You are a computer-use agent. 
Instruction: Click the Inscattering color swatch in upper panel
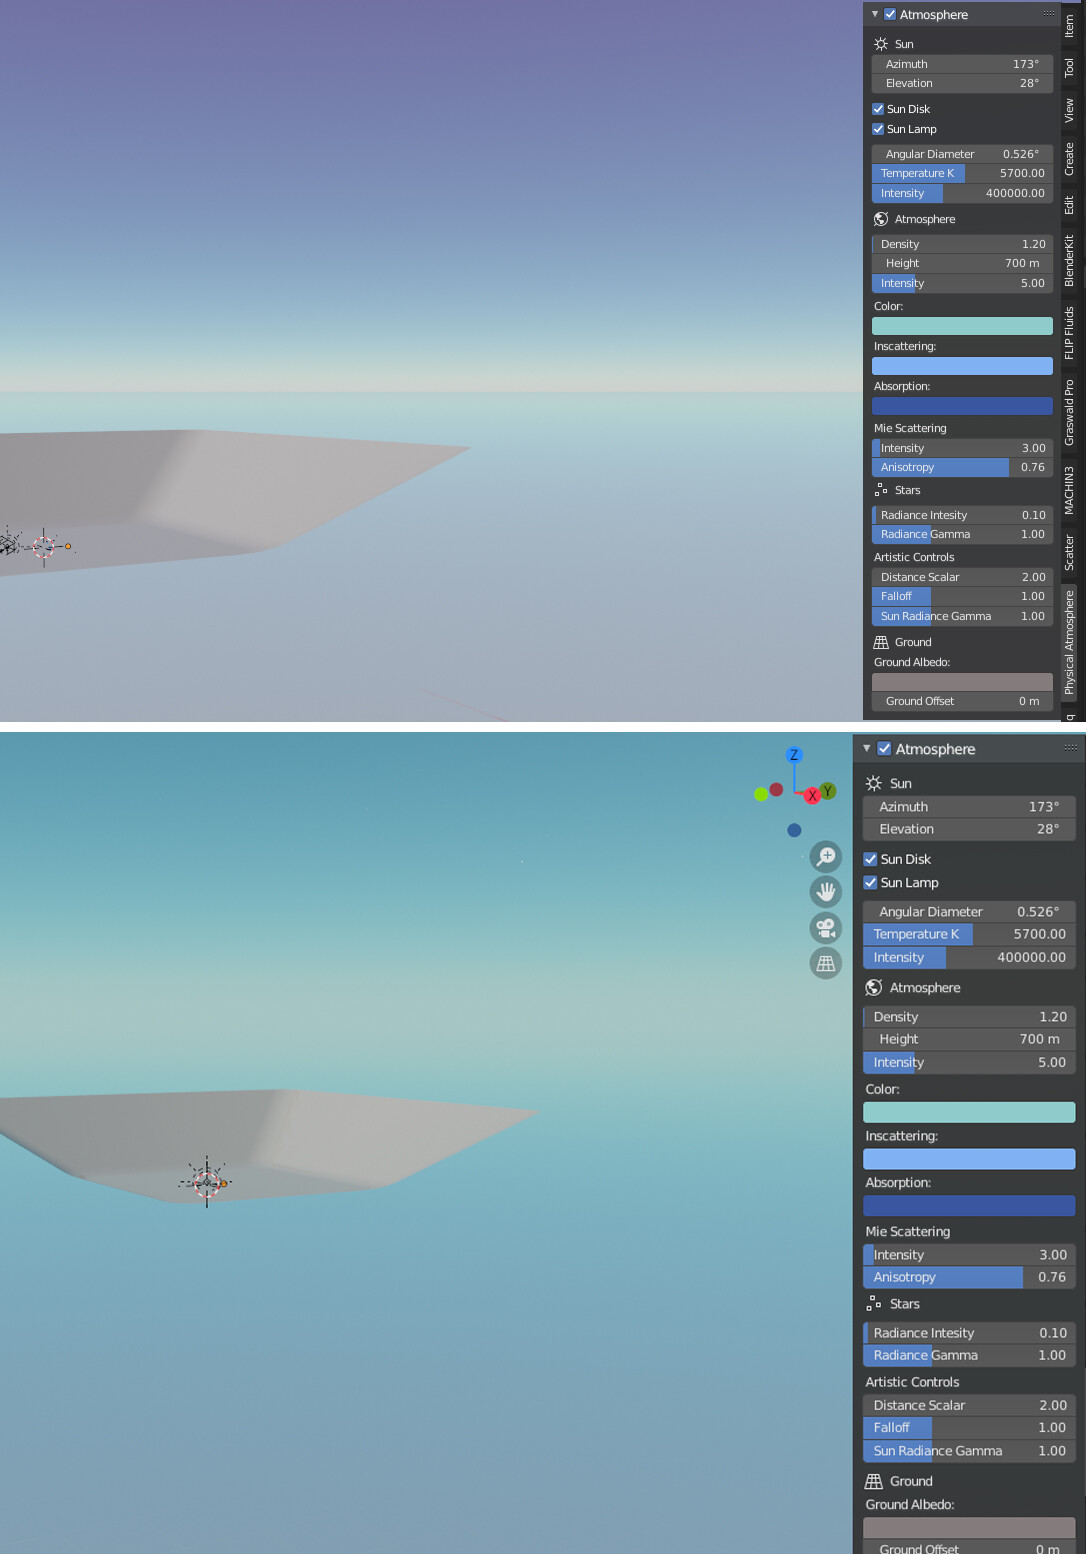pos(962,366)
